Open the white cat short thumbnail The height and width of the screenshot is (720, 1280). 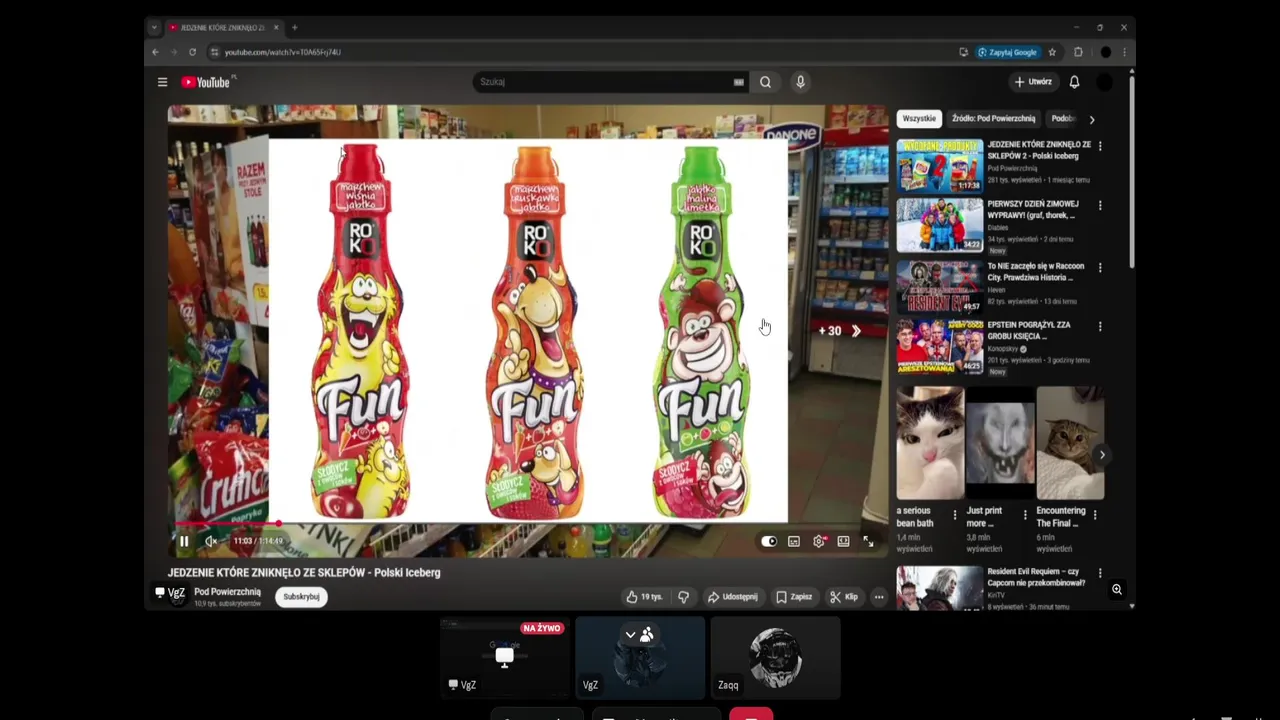pyautogui.click(x=930, y=443)
